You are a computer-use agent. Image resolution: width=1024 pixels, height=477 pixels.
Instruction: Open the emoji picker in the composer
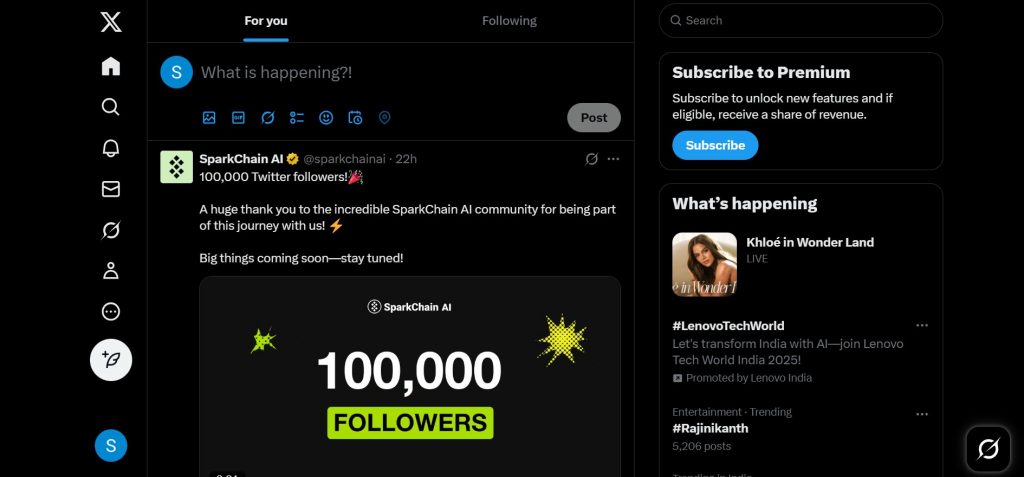click(326, 118)
